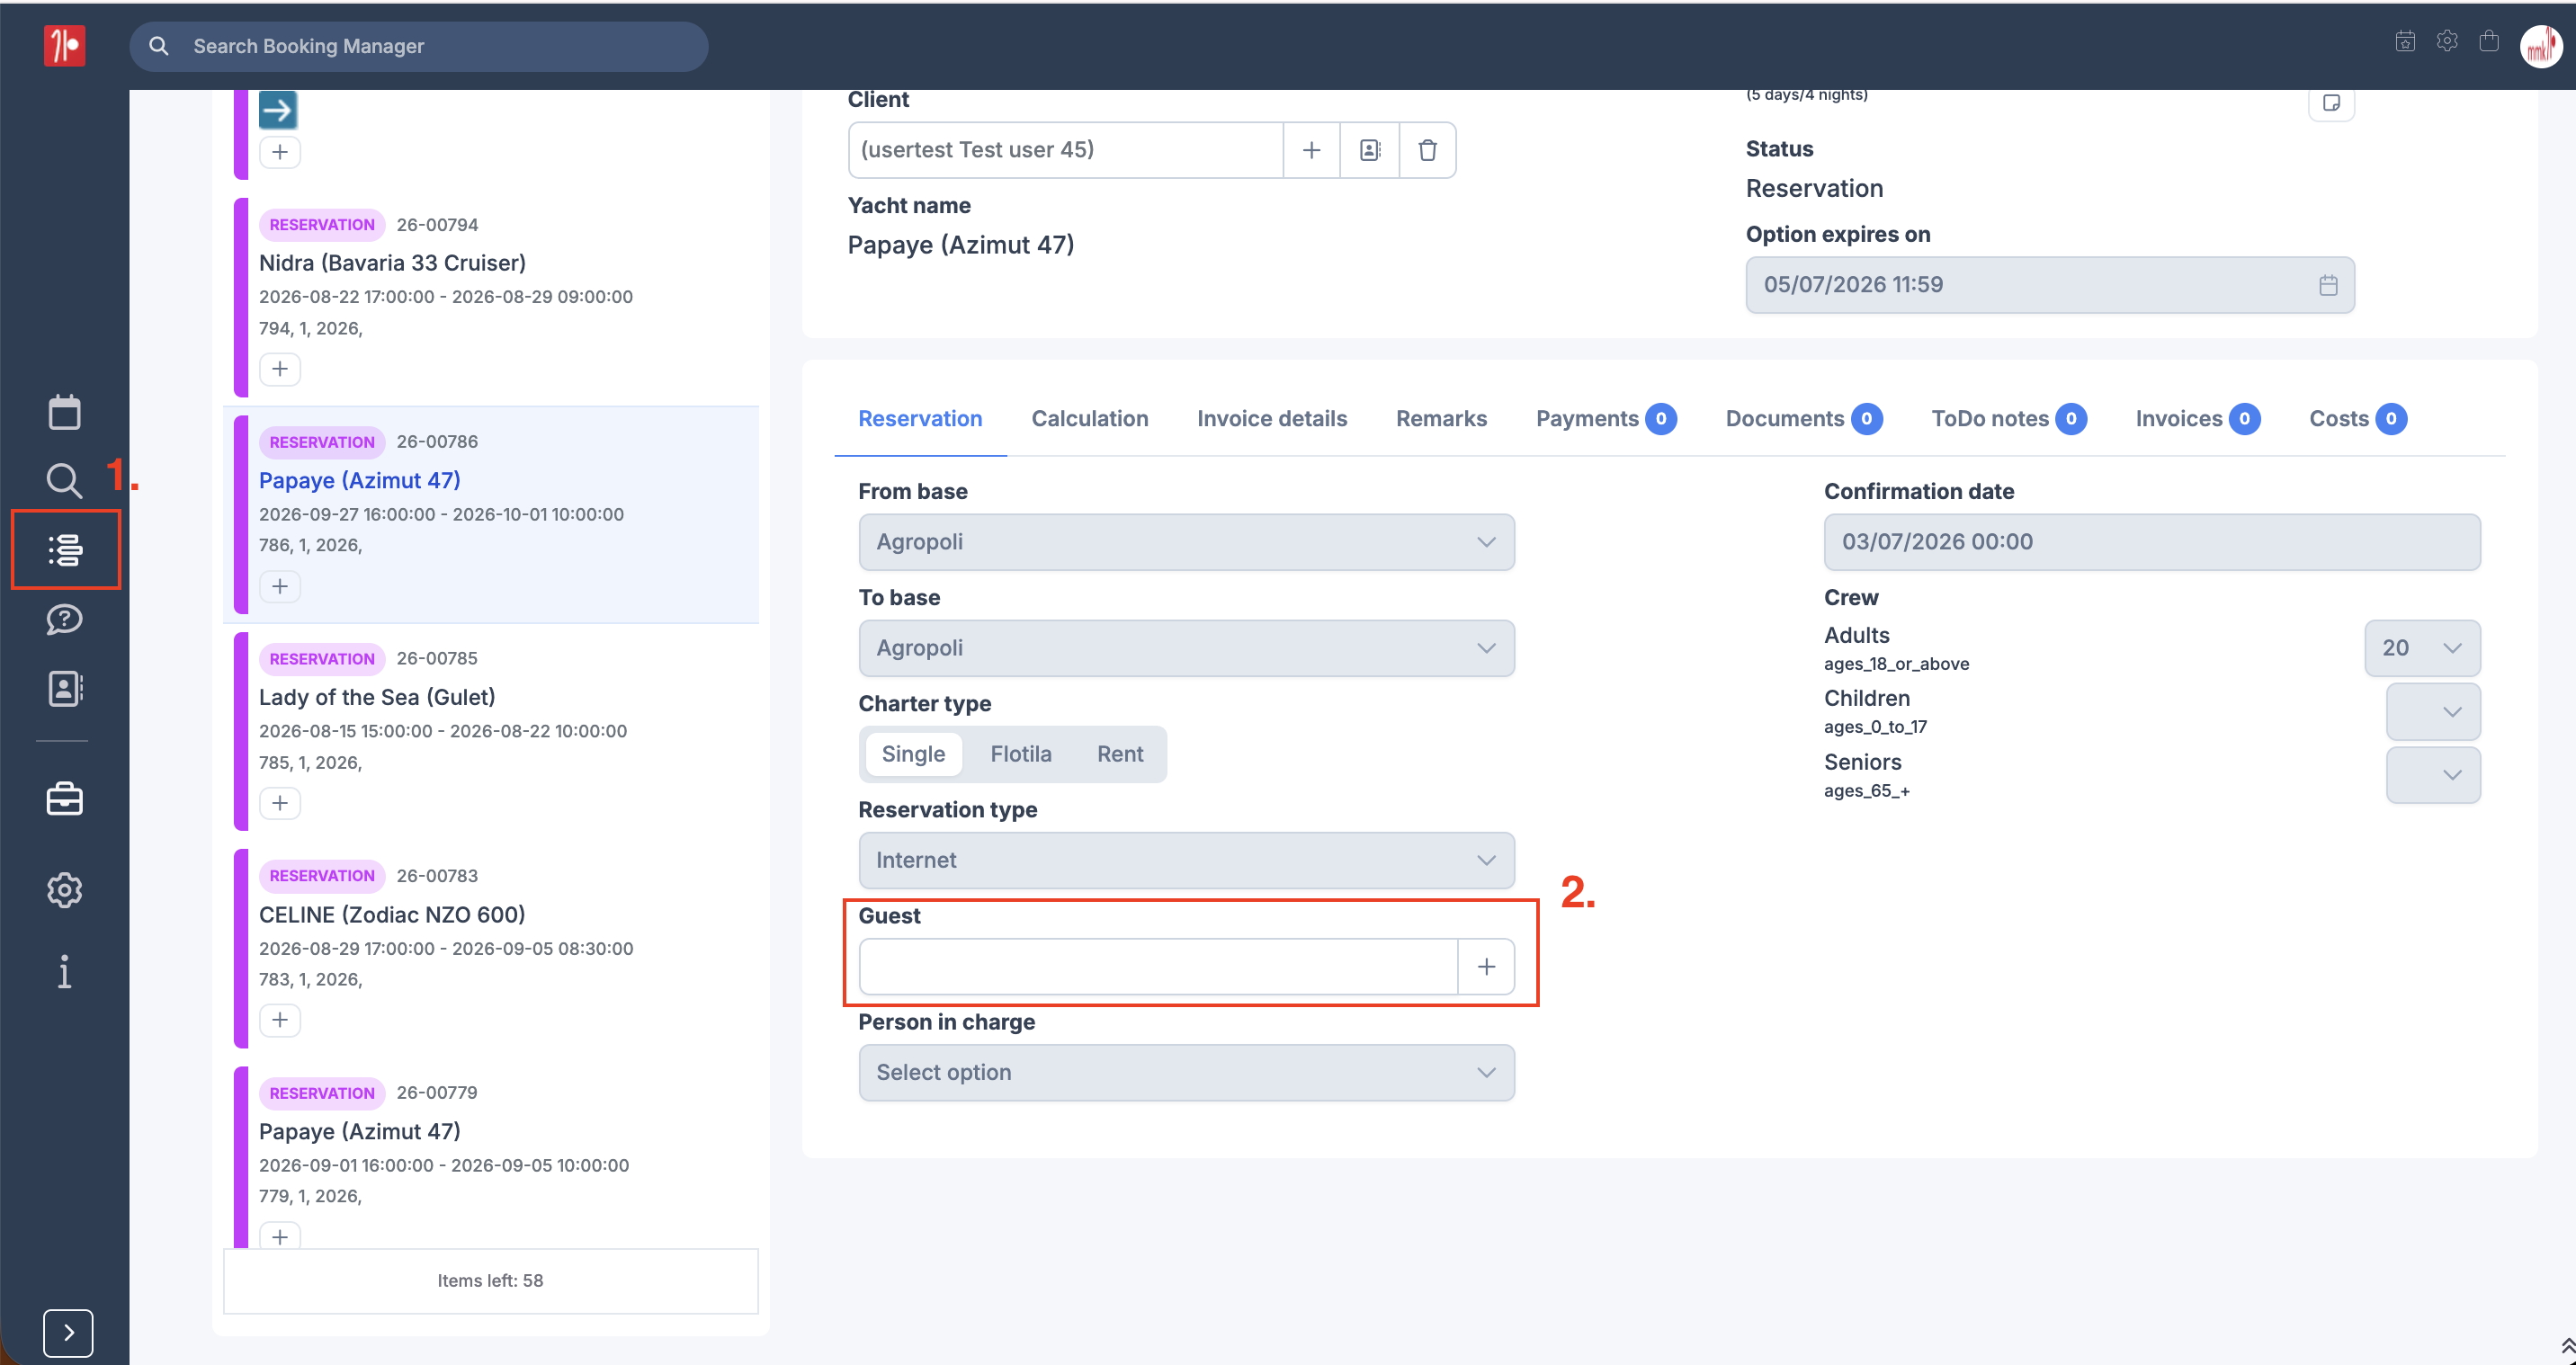
Task: Open the briefcase icon in sidebar
Action: (x=64, y=799)
